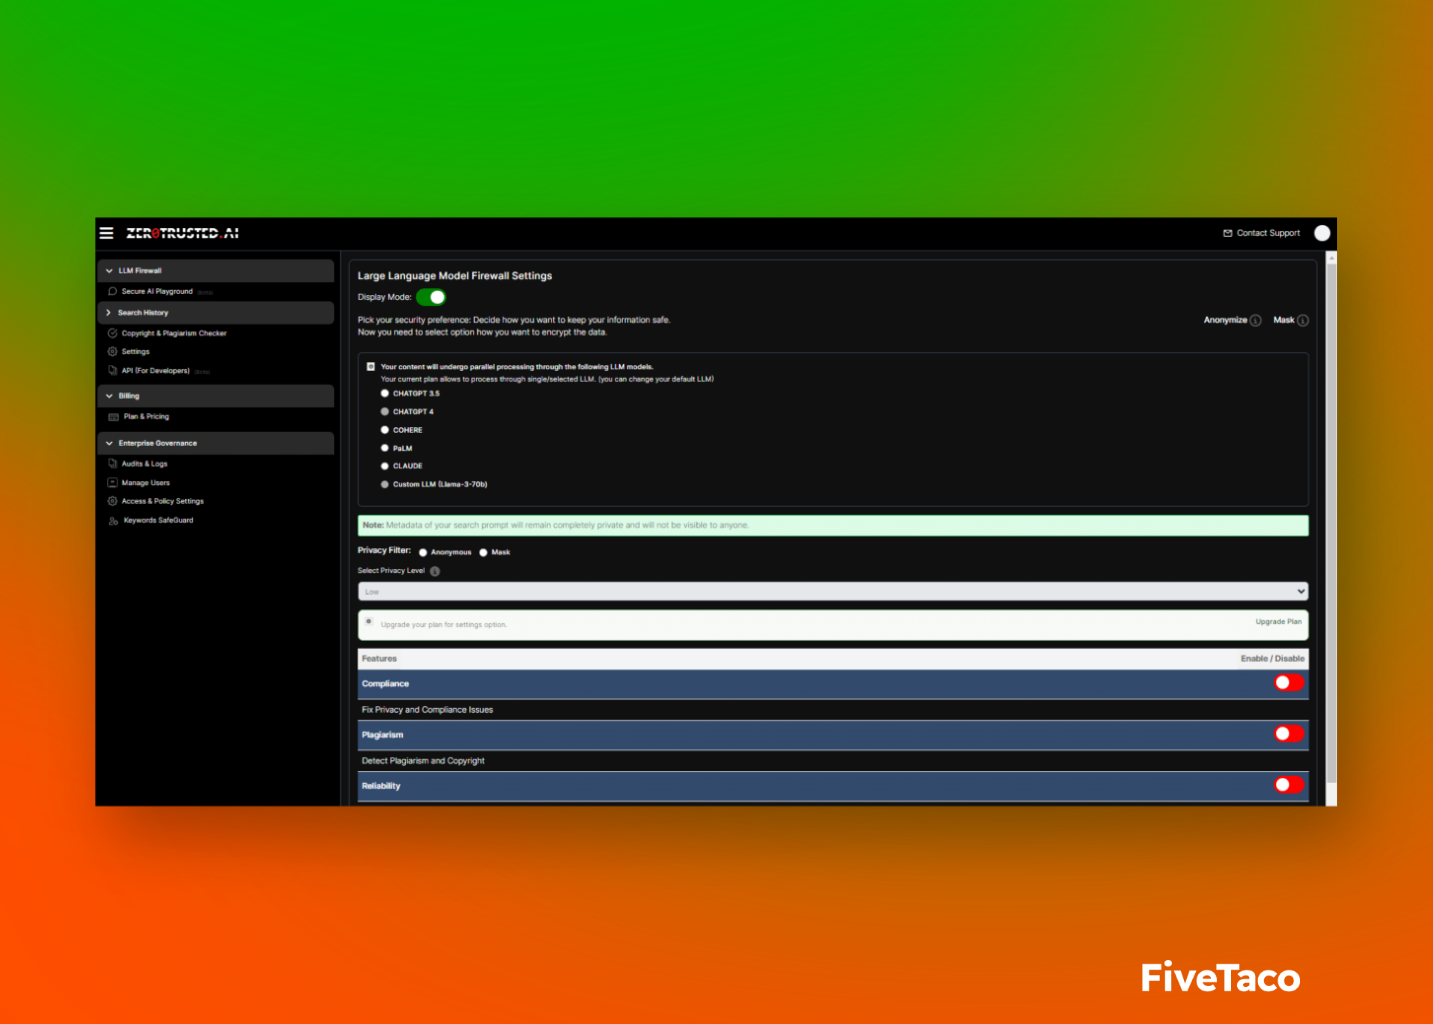The image size is (1433, 1024).
Task: Collapse the Billing section
Action: tap(216, 396)
